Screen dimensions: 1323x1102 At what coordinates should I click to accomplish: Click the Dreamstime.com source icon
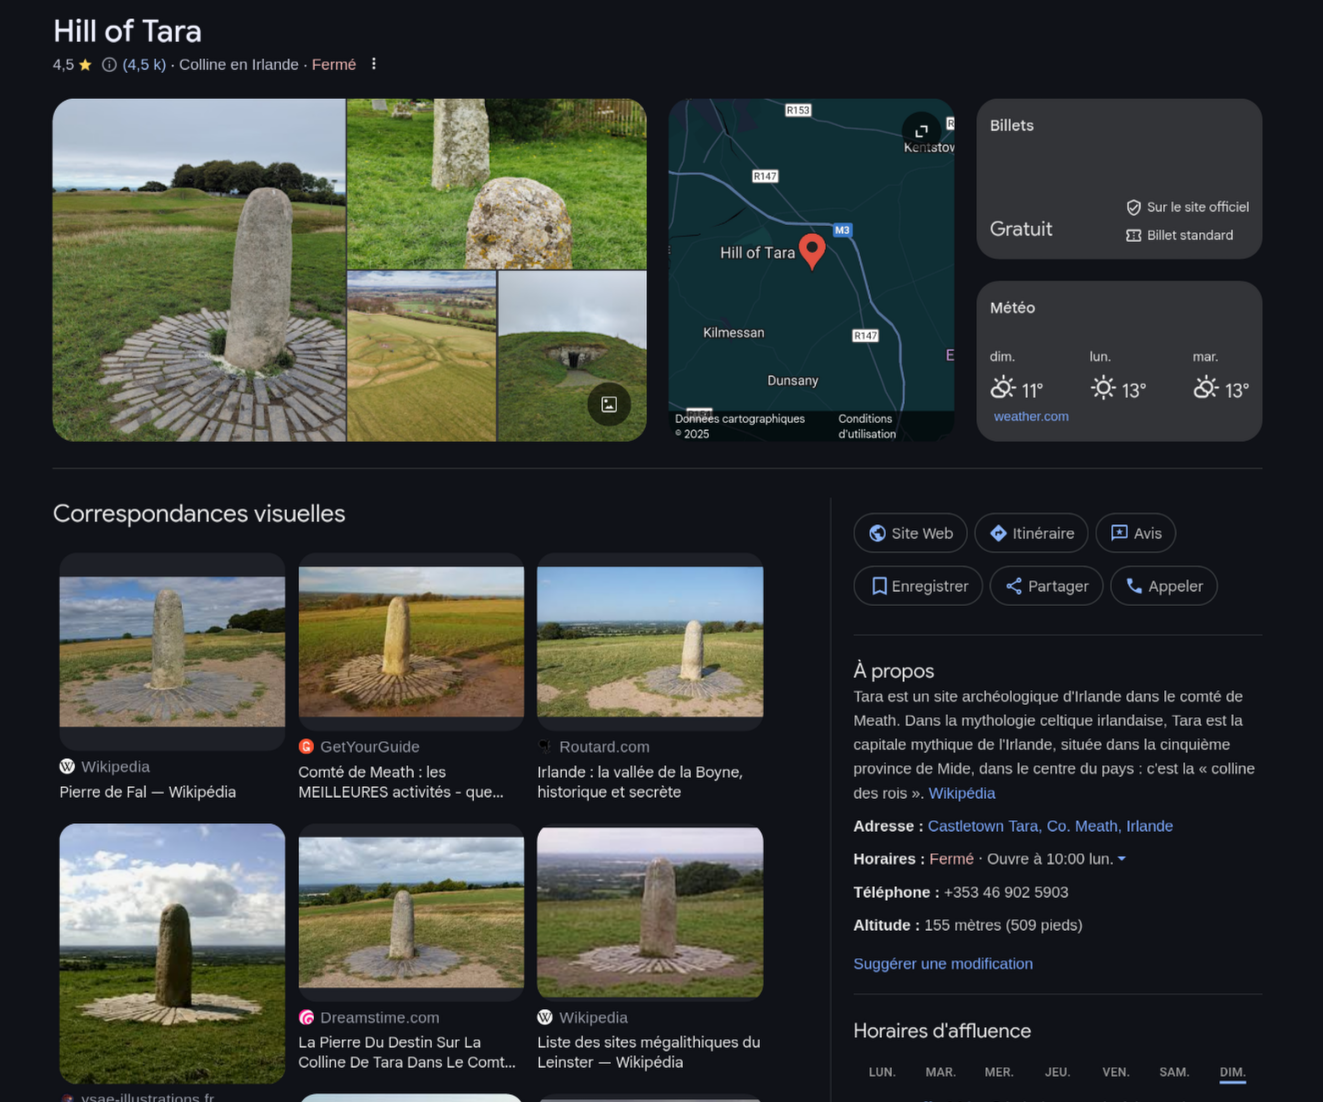(306, 1018)
